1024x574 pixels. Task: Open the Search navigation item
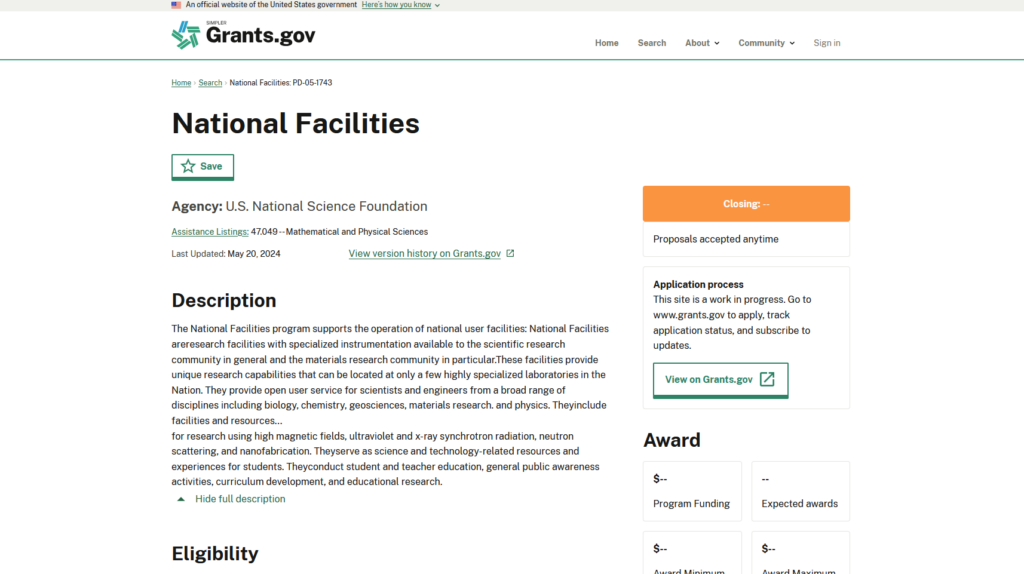click(x=652, y=43)
